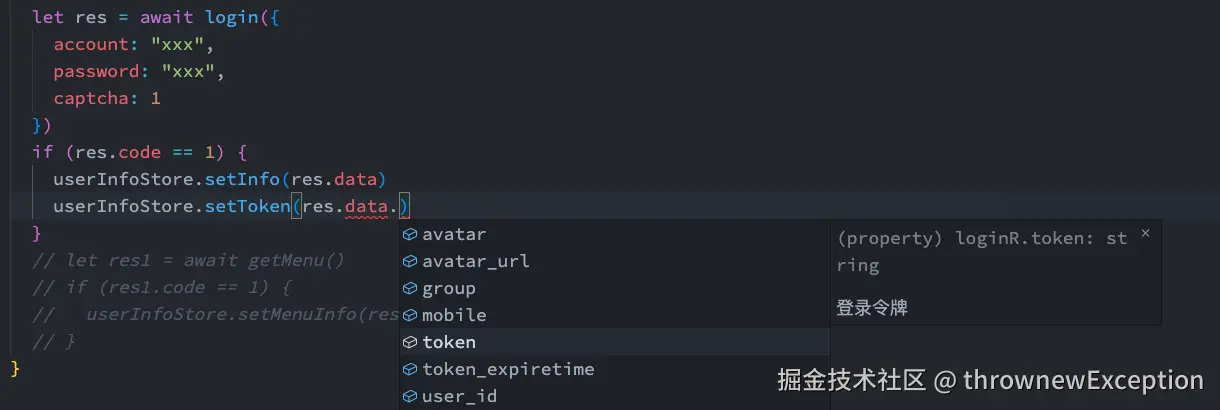The height and width of the screenshot is (410, 1220).
Task: Click the 登录令牌 description text
Action: tap(872, 308)
